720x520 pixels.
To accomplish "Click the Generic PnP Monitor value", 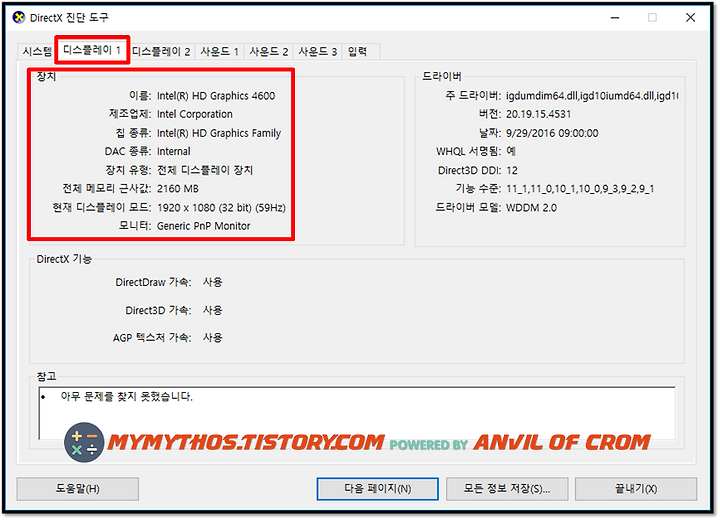I will pyautogui.click(x=203, y=226).
